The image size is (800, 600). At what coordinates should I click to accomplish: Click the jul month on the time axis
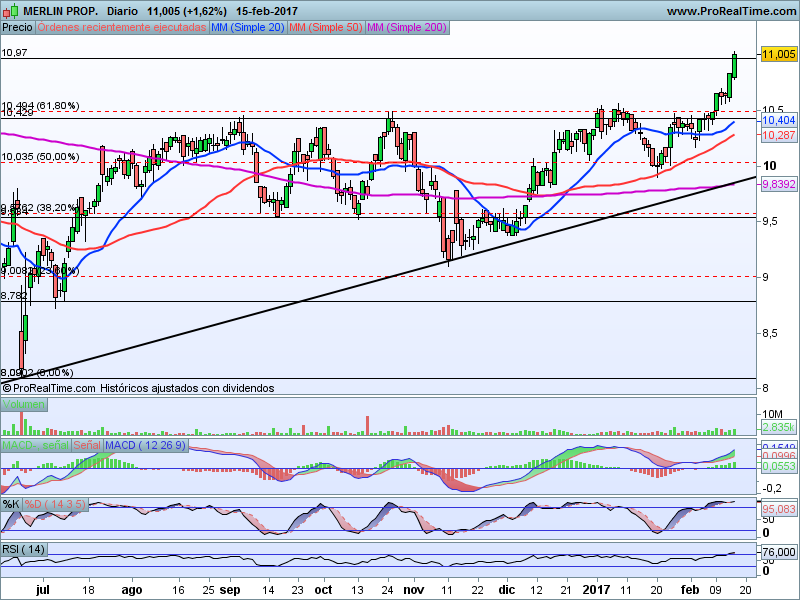click(x=43, y=590)
